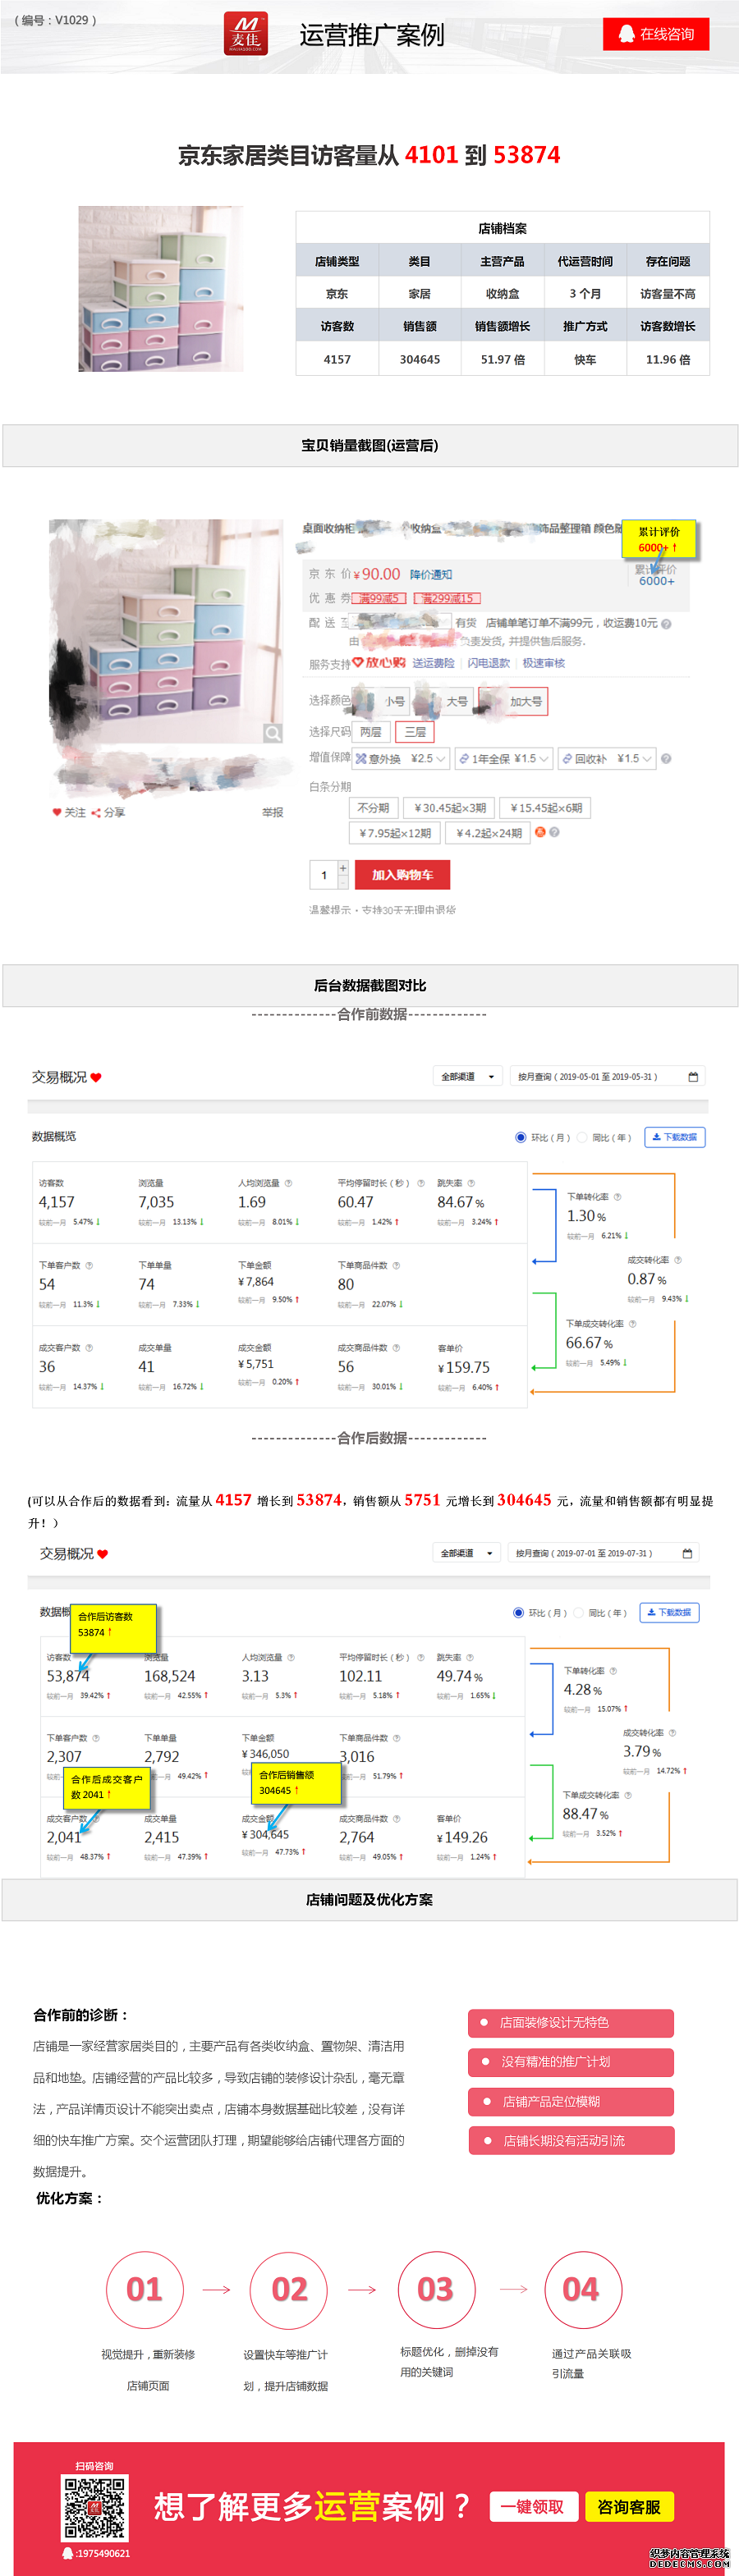Click the help icon after the installment options
739x2576 pixels.
point(554,832)
